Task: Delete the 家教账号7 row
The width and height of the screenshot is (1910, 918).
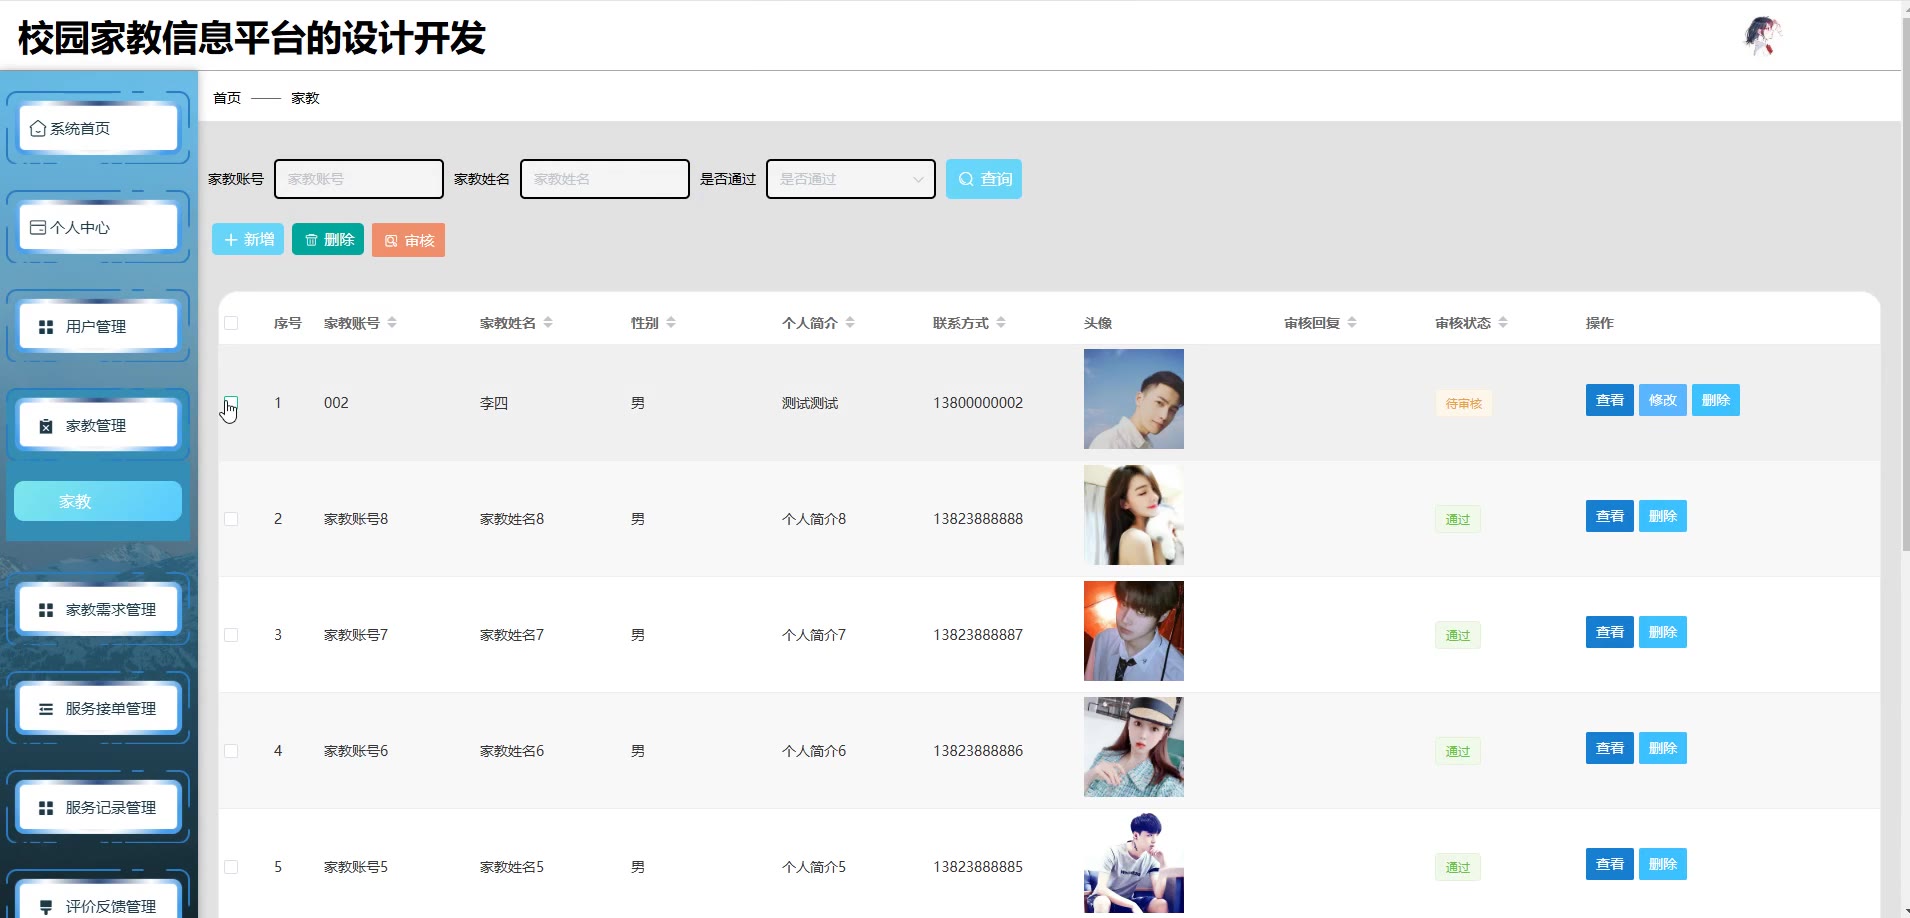Action: pyautogui.click(x=1663, y=632)
